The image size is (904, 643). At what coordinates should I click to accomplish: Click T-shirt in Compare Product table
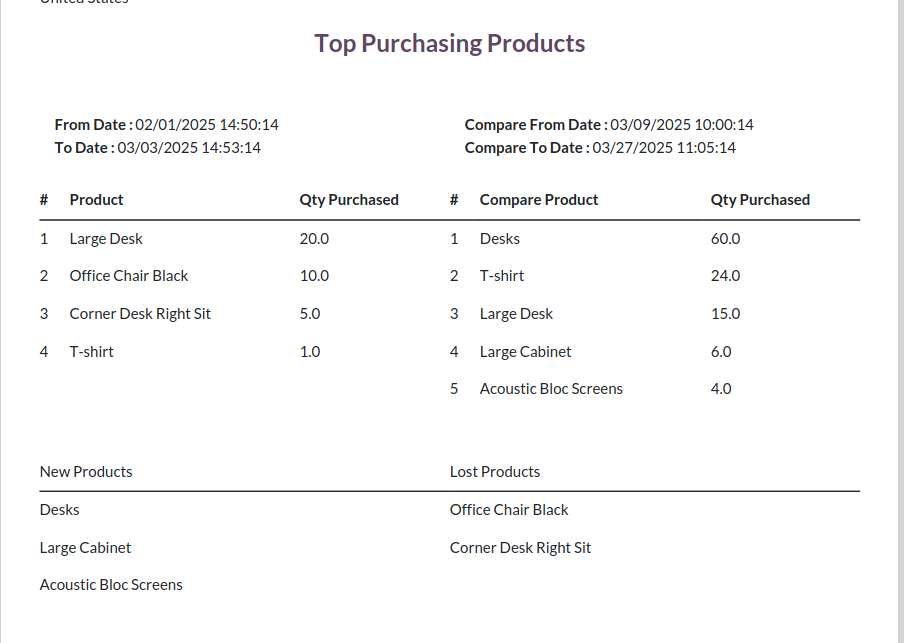coord(502,276)
